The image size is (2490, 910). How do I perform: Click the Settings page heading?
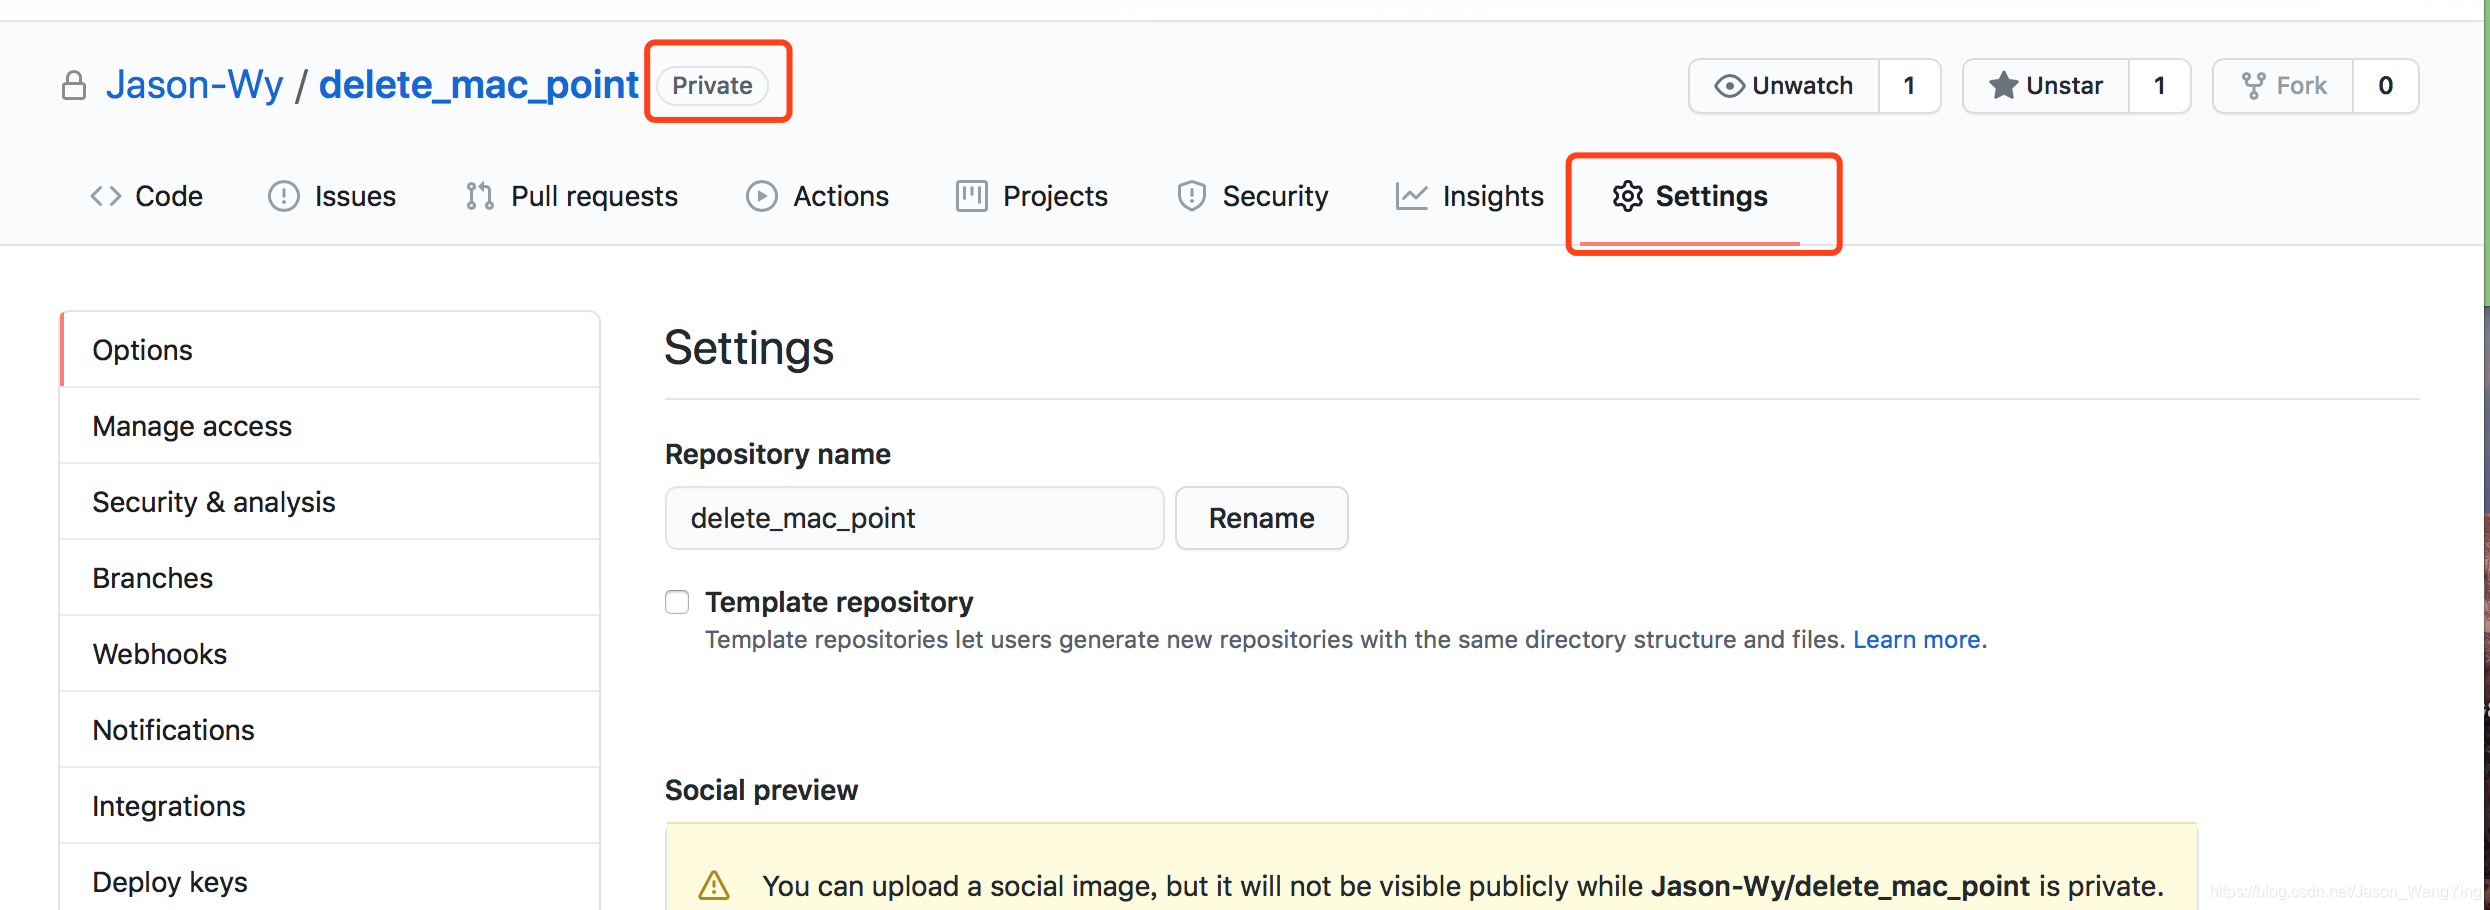click(749, 348)
